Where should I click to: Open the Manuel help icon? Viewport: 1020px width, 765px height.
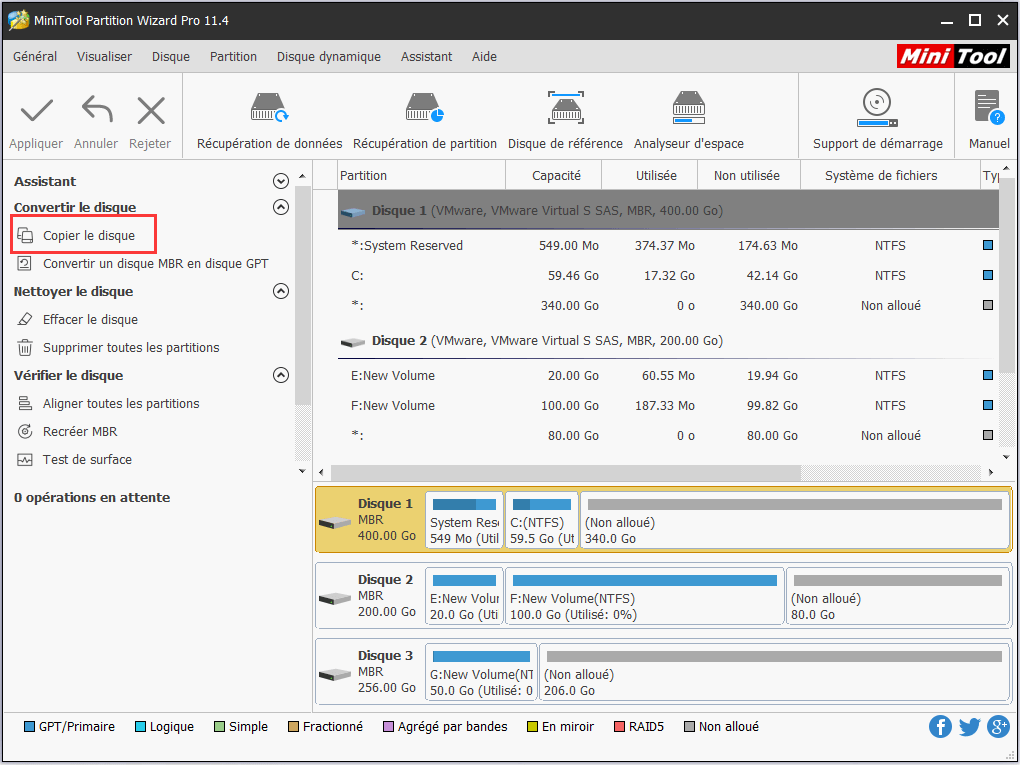tap(989, 107)
